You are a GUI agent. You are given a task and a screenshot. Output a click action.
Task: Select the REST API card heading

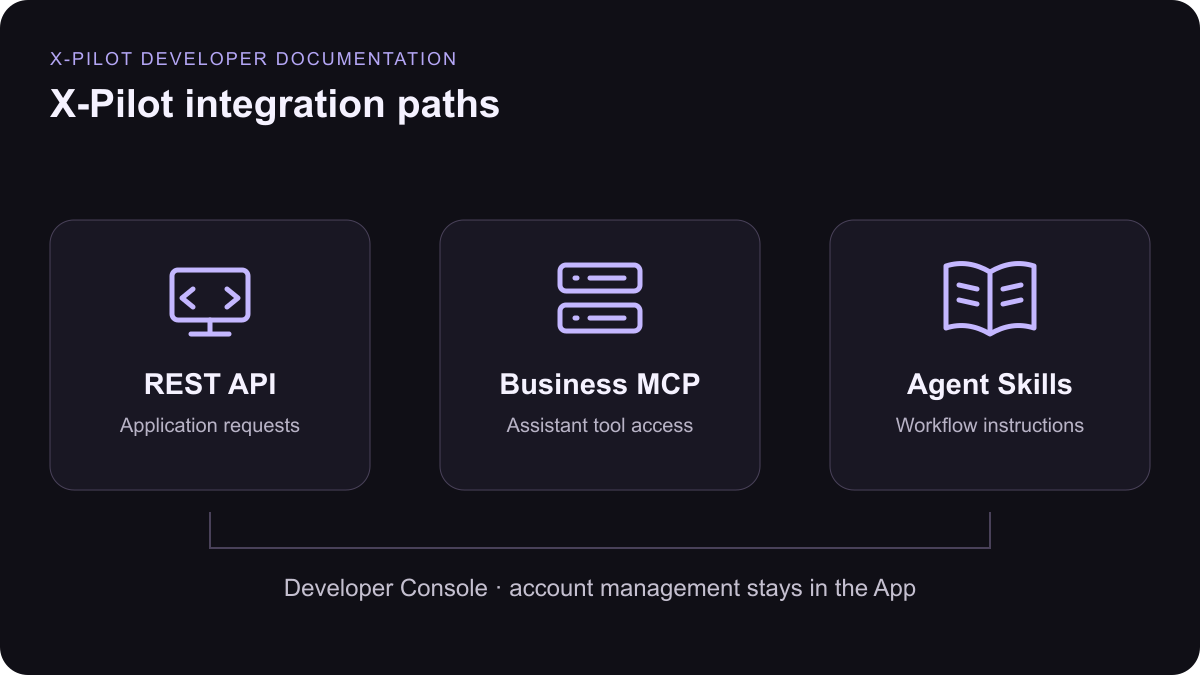coord(210,385)
